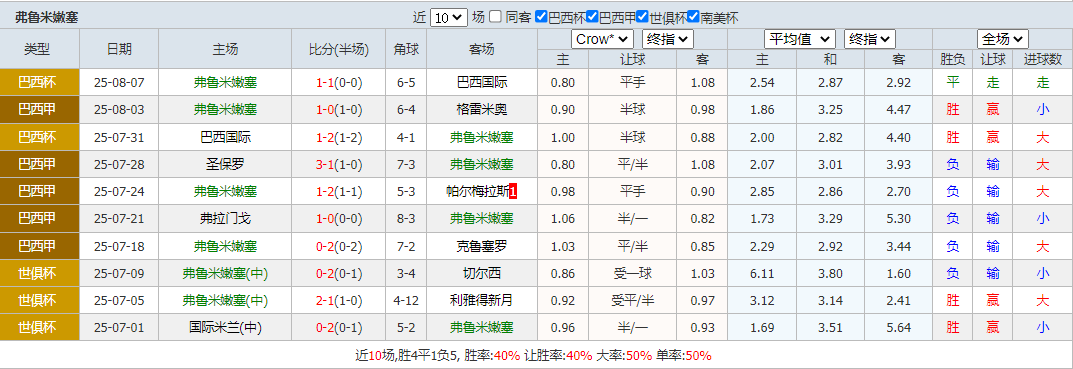Click the 5.64 away odds value
This screenshot has height=369, width=1073.
tap(899, 327)
